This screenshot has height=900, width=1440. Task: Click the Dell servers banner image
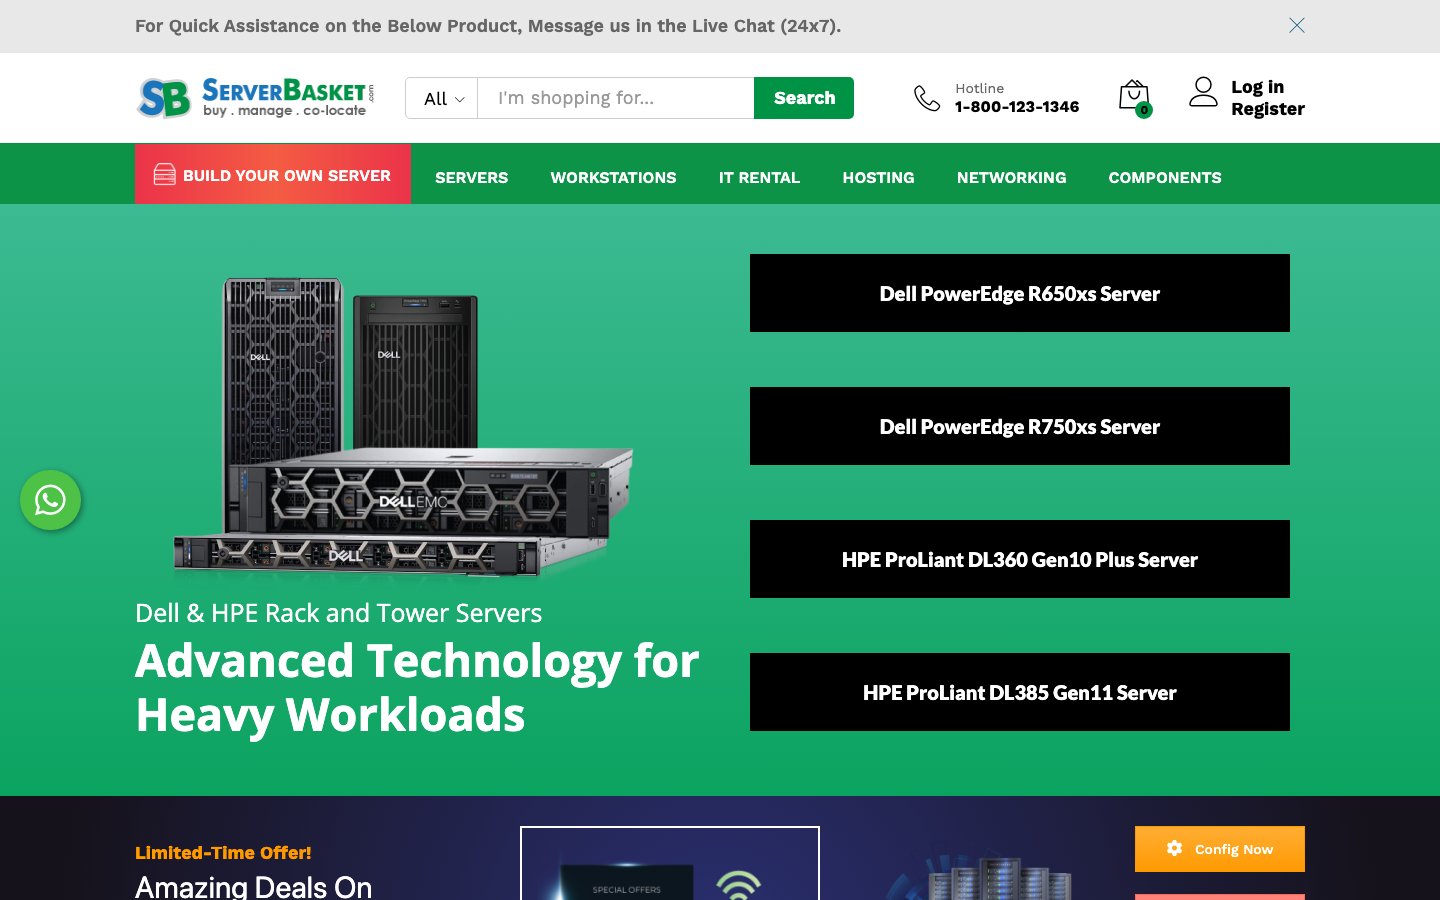(x=403, y=428)
